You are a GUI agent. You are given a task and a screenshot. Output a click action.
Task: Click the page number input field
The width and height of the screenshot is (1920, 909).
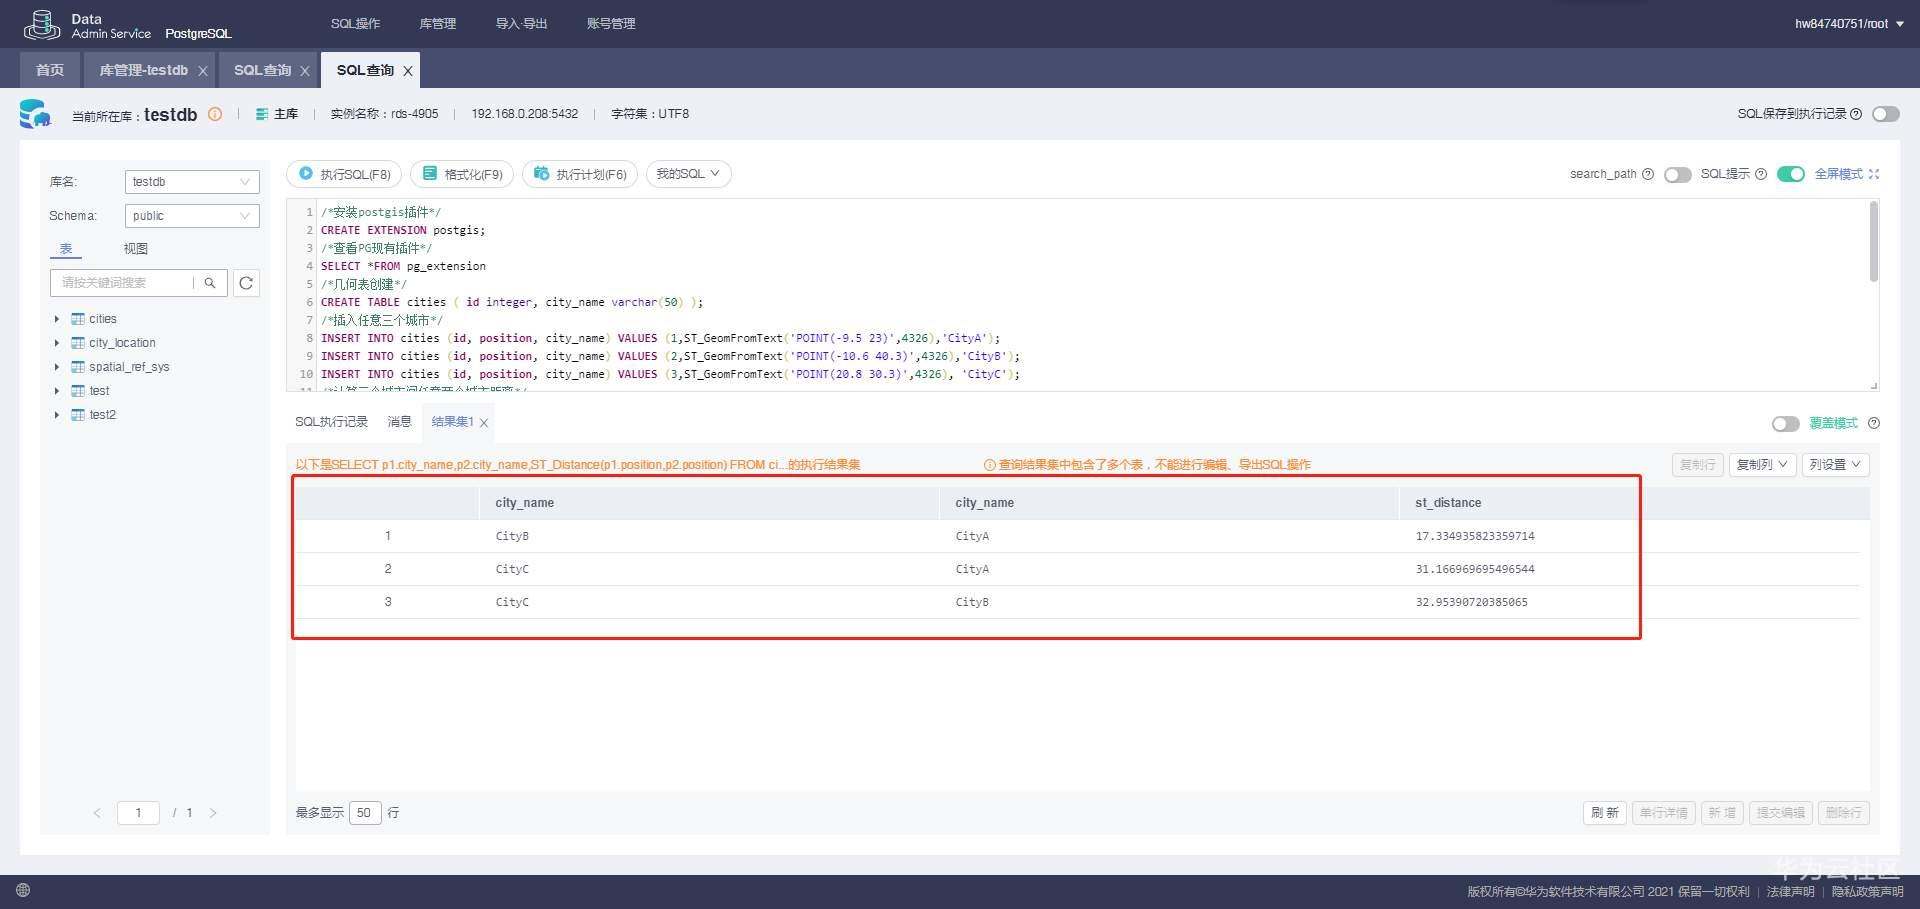click(138, 813)
